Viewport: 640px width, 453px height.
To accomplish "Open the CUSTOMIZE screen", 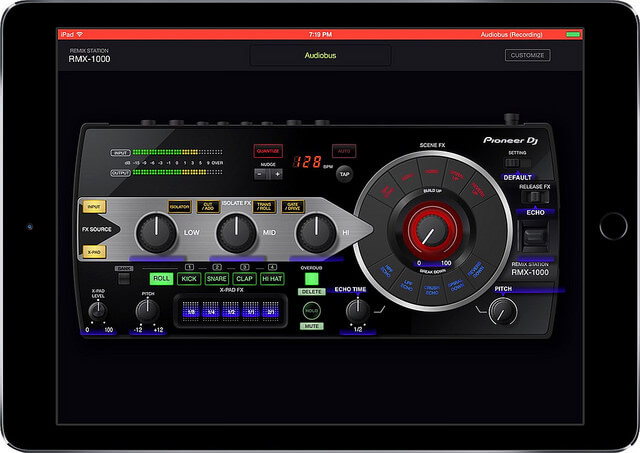I will coord(527,55).
